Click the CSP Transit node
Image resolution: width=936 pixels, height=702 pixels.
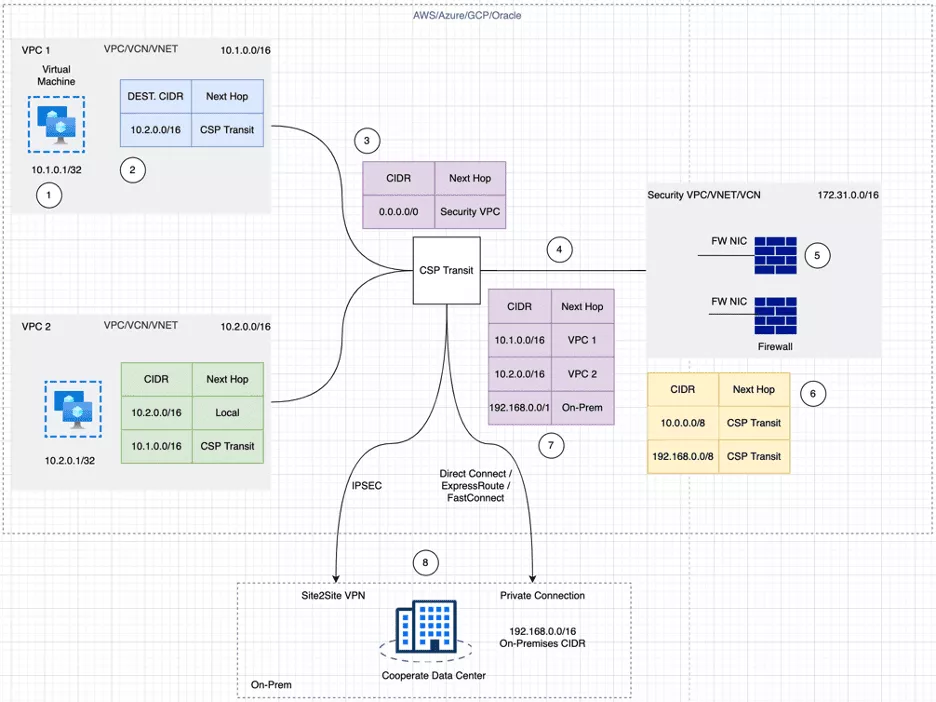(446, 269)
